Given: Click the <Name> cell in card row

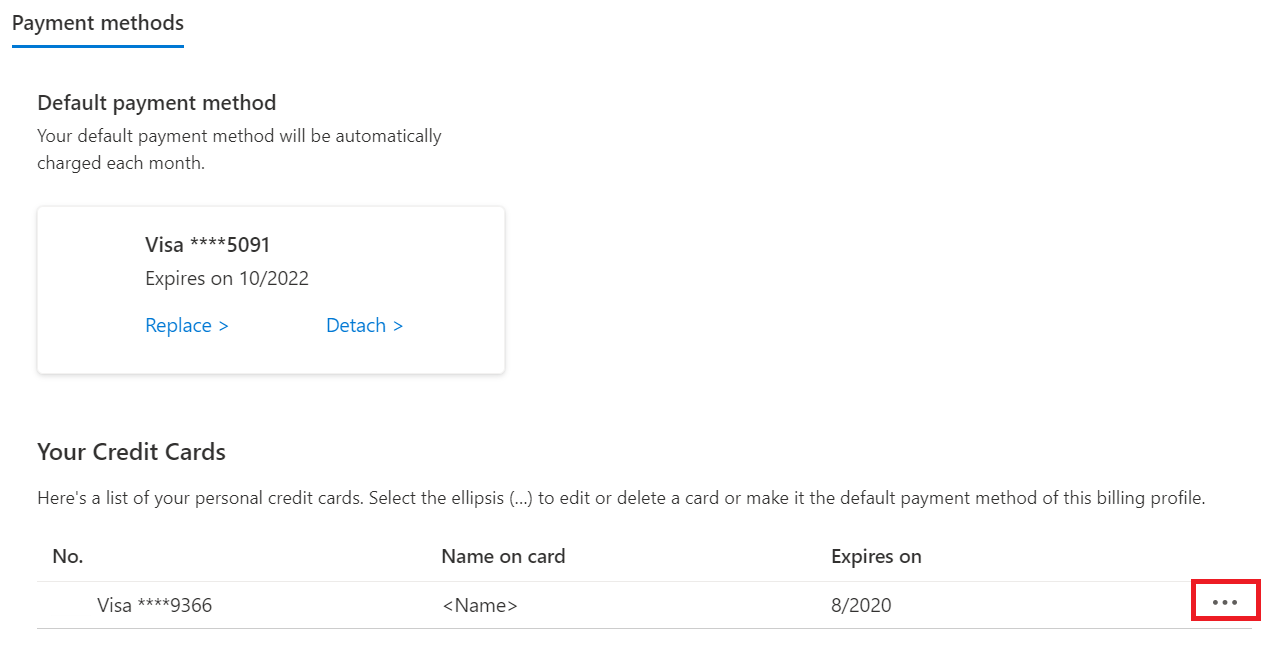Looking at the screenshot, I should 479,605.
